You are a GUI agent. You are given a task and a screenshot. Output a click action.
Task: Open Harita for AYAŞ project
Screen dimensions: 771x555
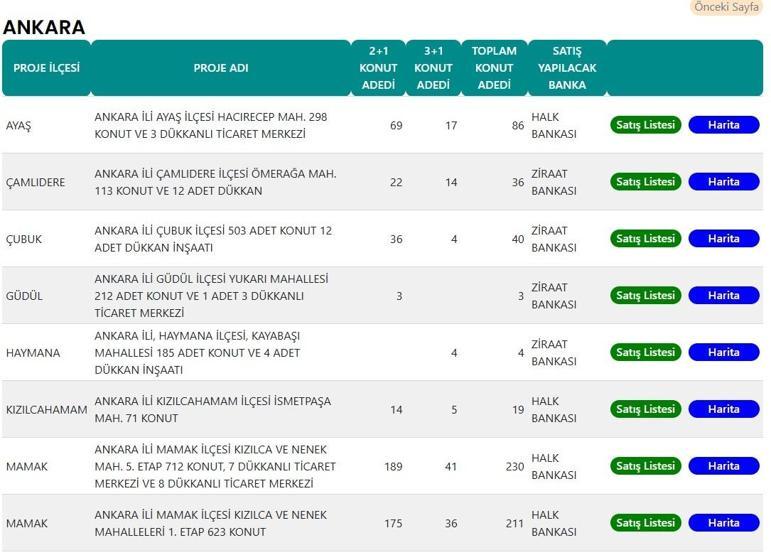point(724,125)
